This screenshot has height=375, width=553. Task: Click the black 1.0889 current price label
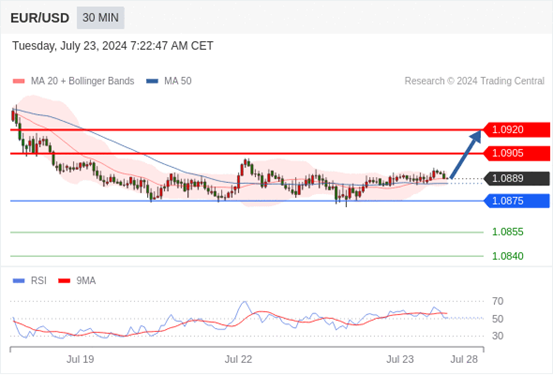pos(516,179)
